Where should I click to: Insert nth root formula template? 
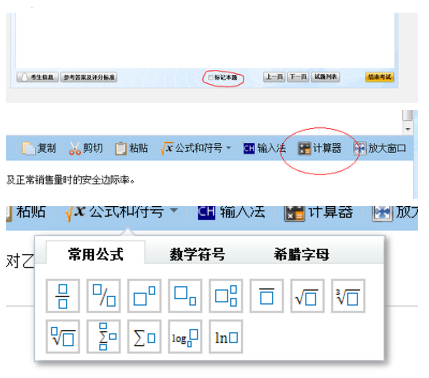63,337
